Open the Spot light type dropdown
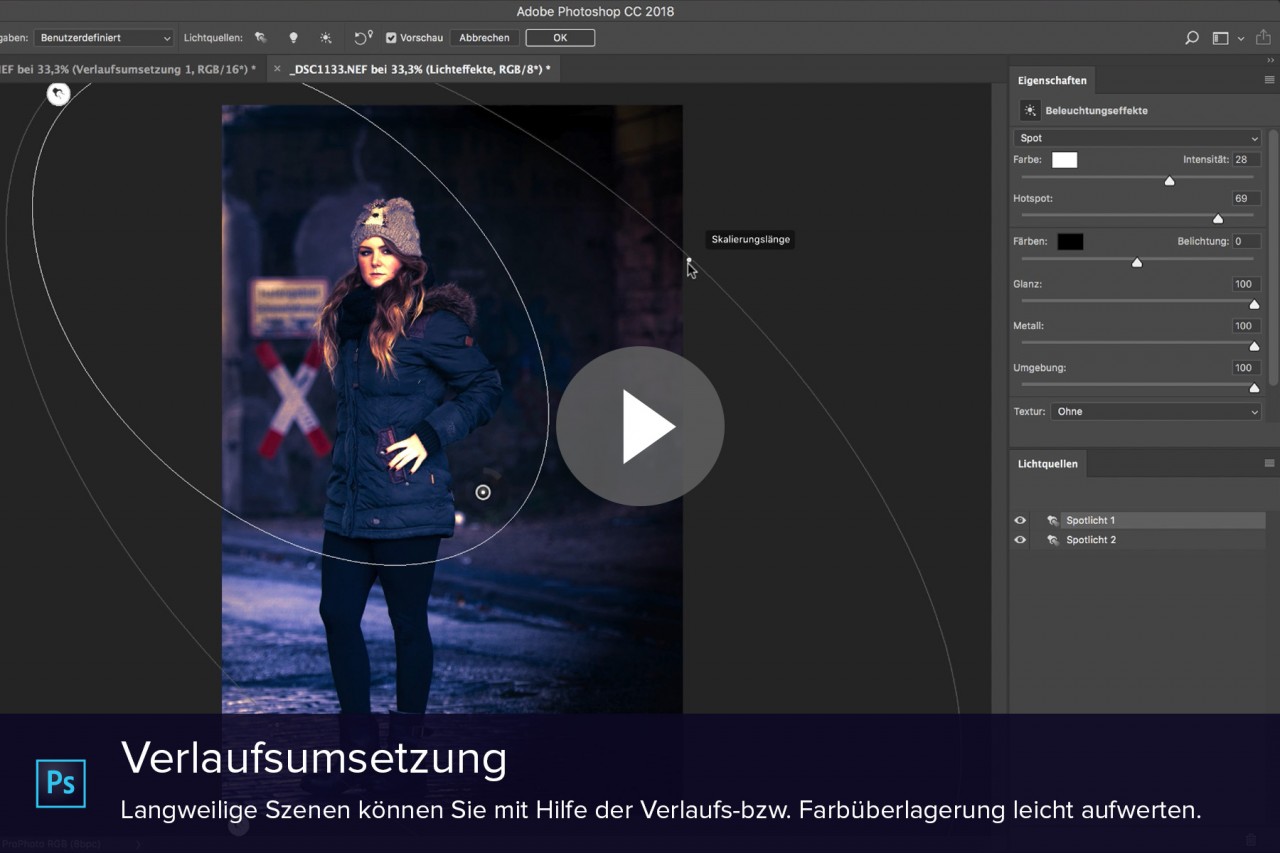This screenshot has width=1280, height=853. [x=1137, y=138]
